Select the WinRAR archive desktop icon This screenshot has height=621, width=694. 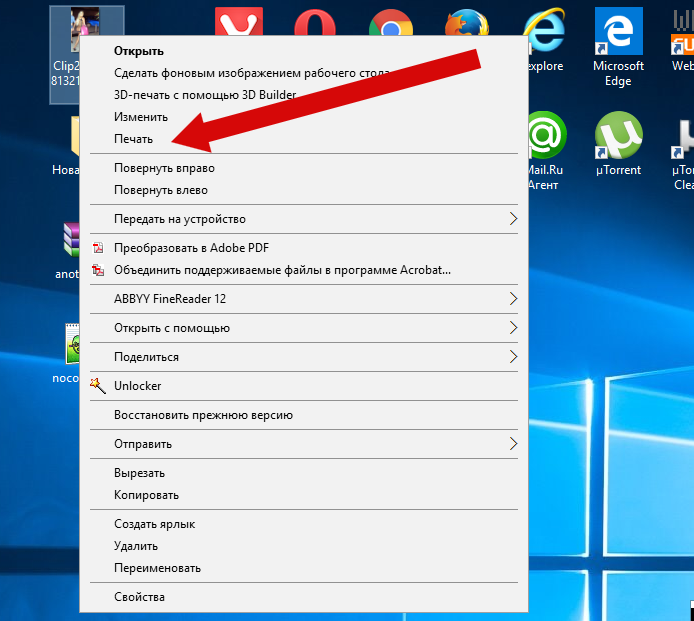71,239
